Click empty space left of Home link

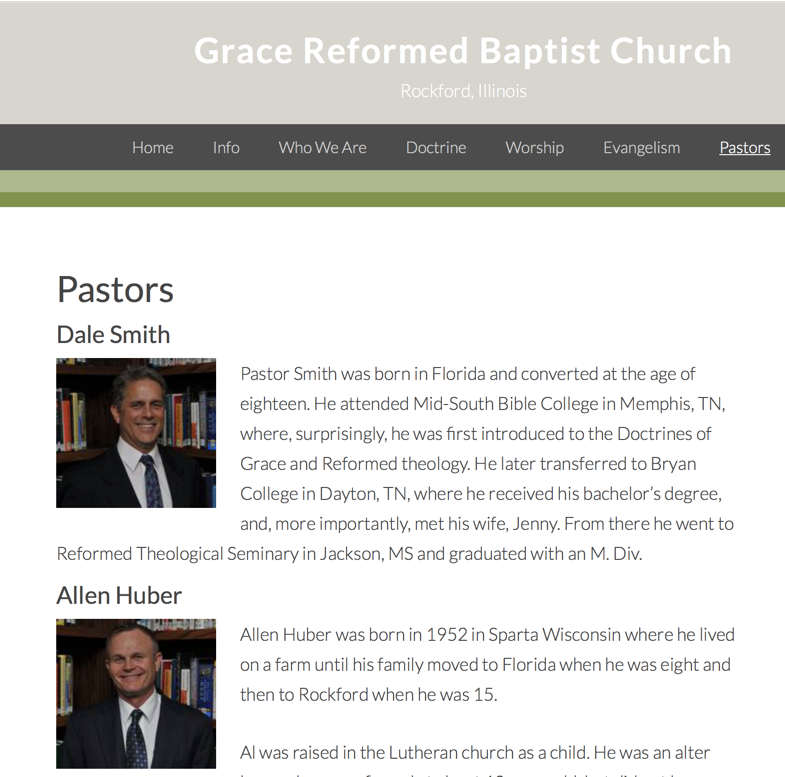[x=60, y=148]
